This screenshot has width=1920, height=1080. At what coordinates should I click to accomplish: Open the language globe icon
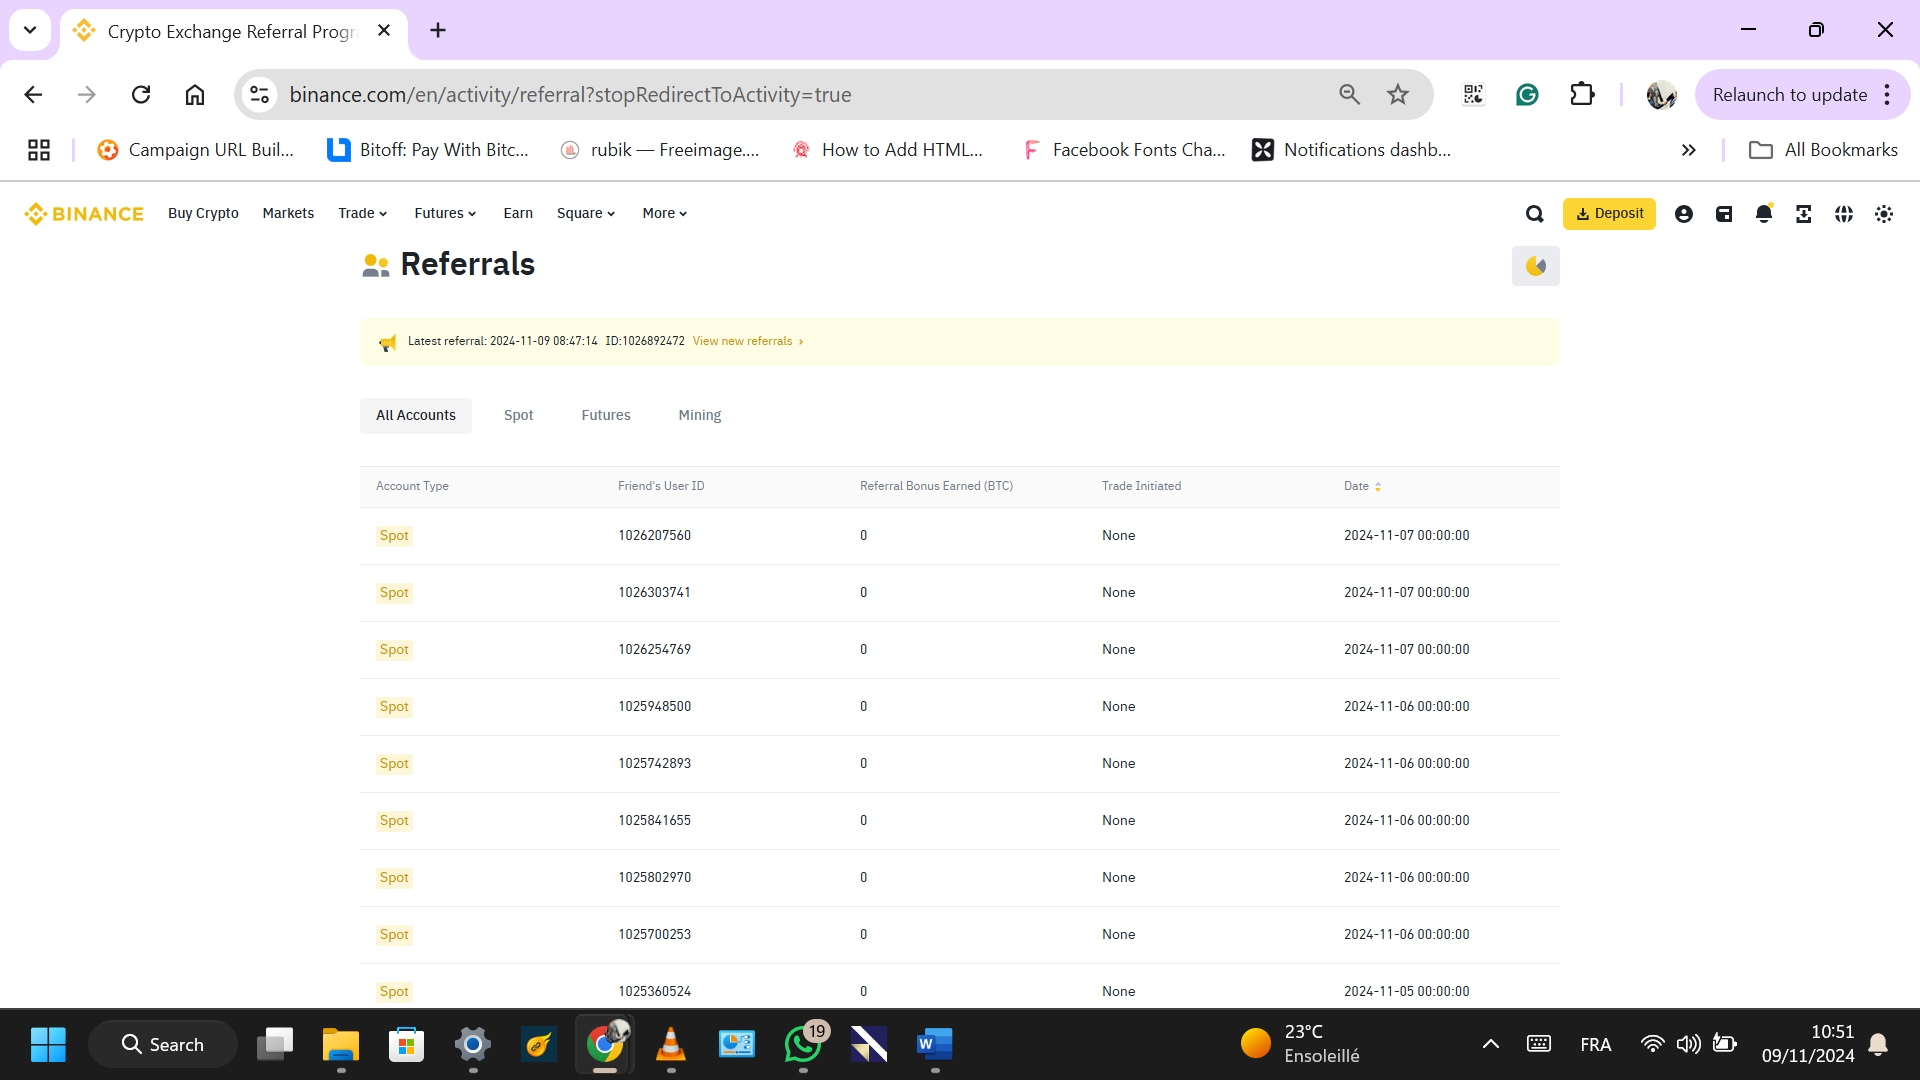(x=1843, y=214)
